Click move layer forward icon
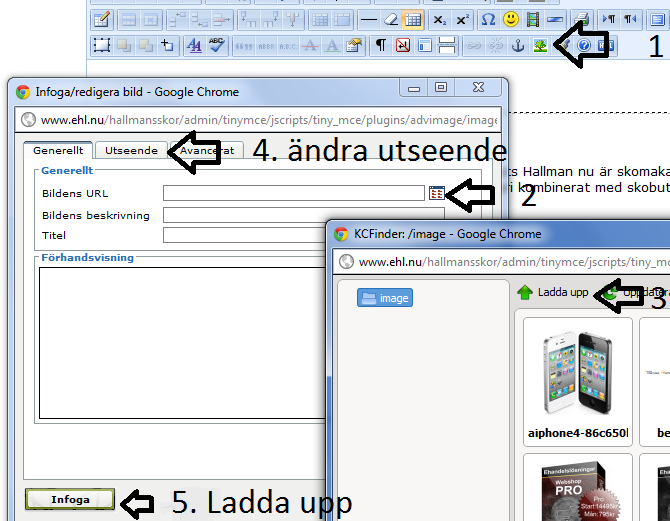 124,45
